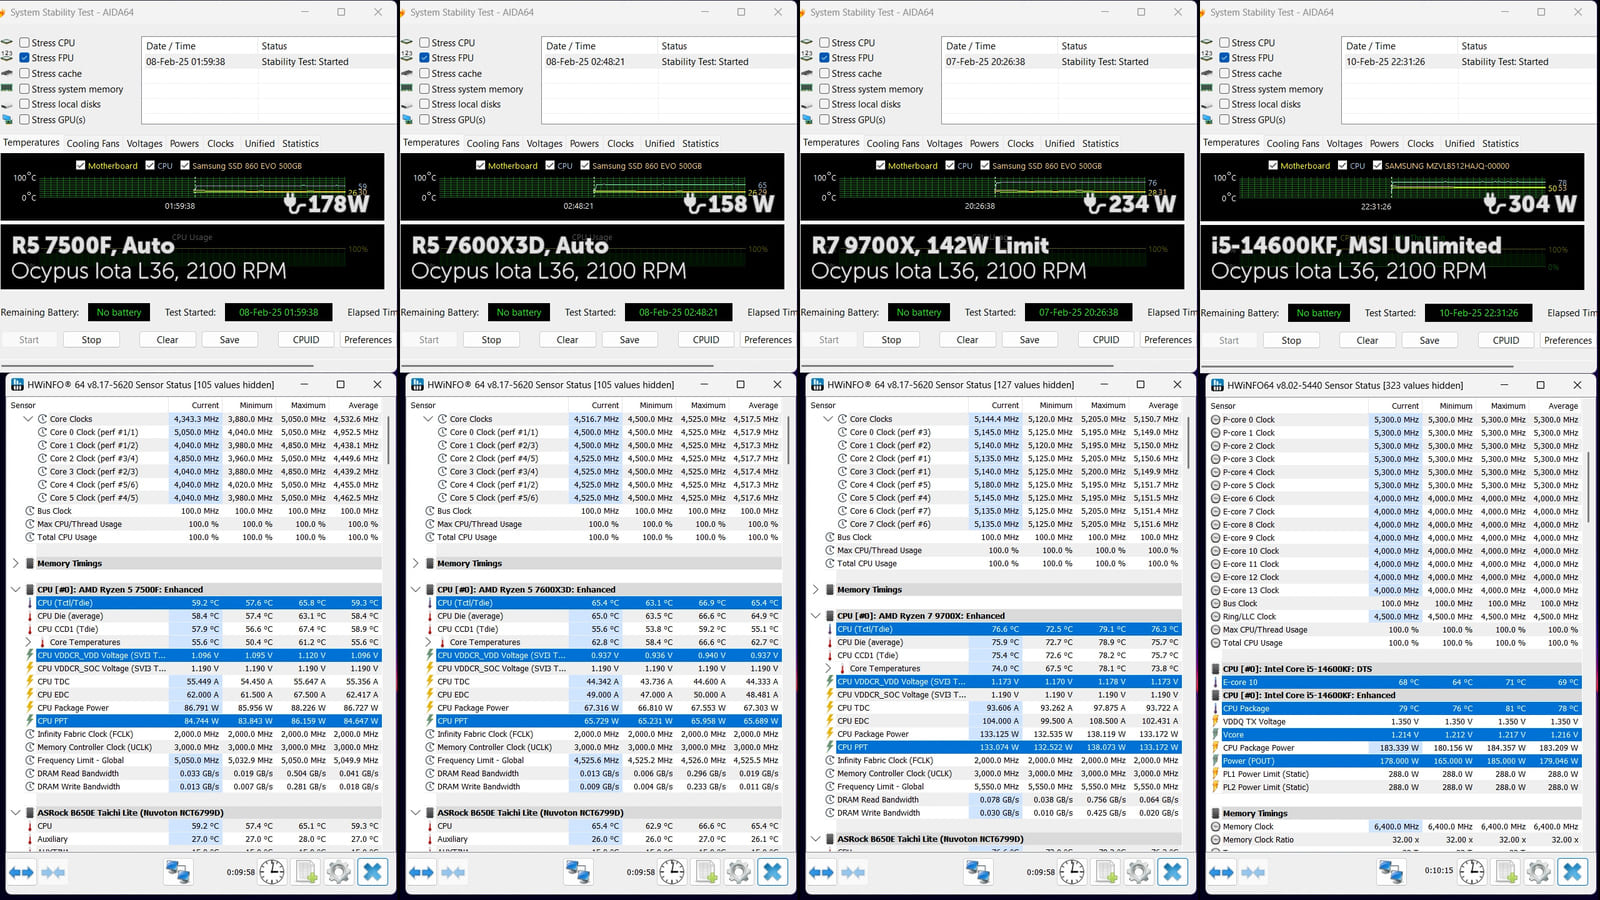Open Unified tab in R7 9700X AIDA64 window
The height and width of the screenshot is (900, 1600).
(1060, 144)
